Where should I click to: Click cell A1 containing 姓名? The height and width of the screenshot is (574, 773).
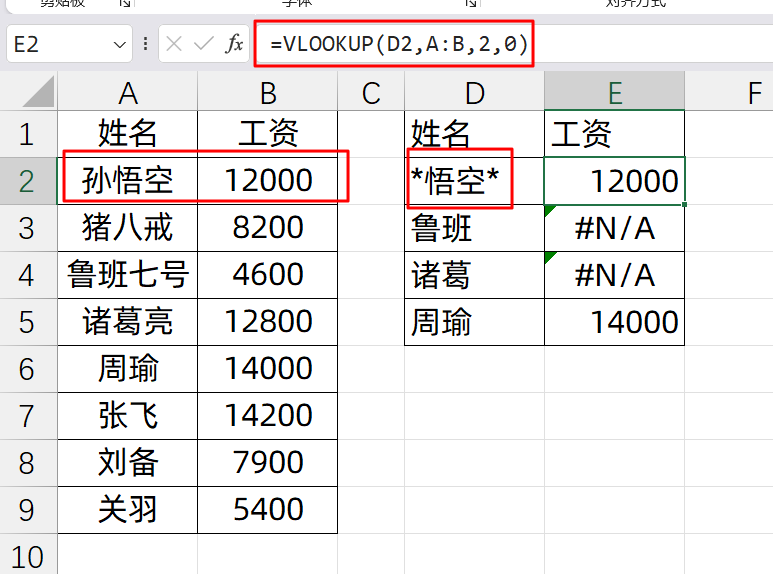point(128,134)
